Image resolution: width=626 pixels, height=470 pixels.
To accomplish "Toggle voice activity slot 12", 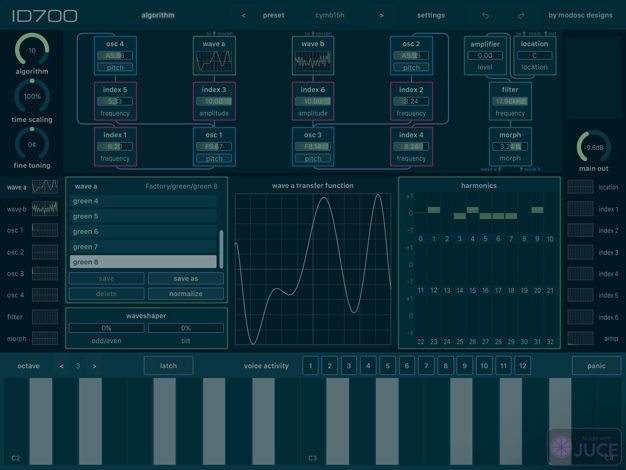I will tap(520, 366).
